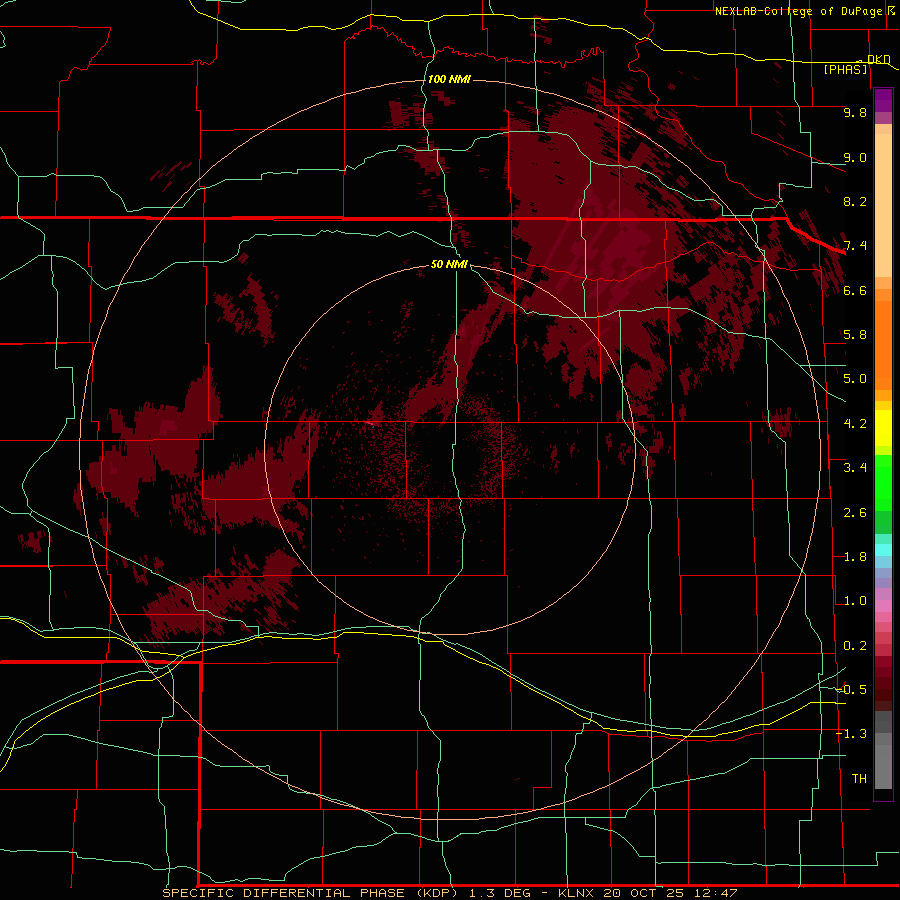Click the SPECIFIC DIFFERENTIAL PHASE (KDP) caption
The height and width of the screenshot is (900, 900).
[310, 893]
